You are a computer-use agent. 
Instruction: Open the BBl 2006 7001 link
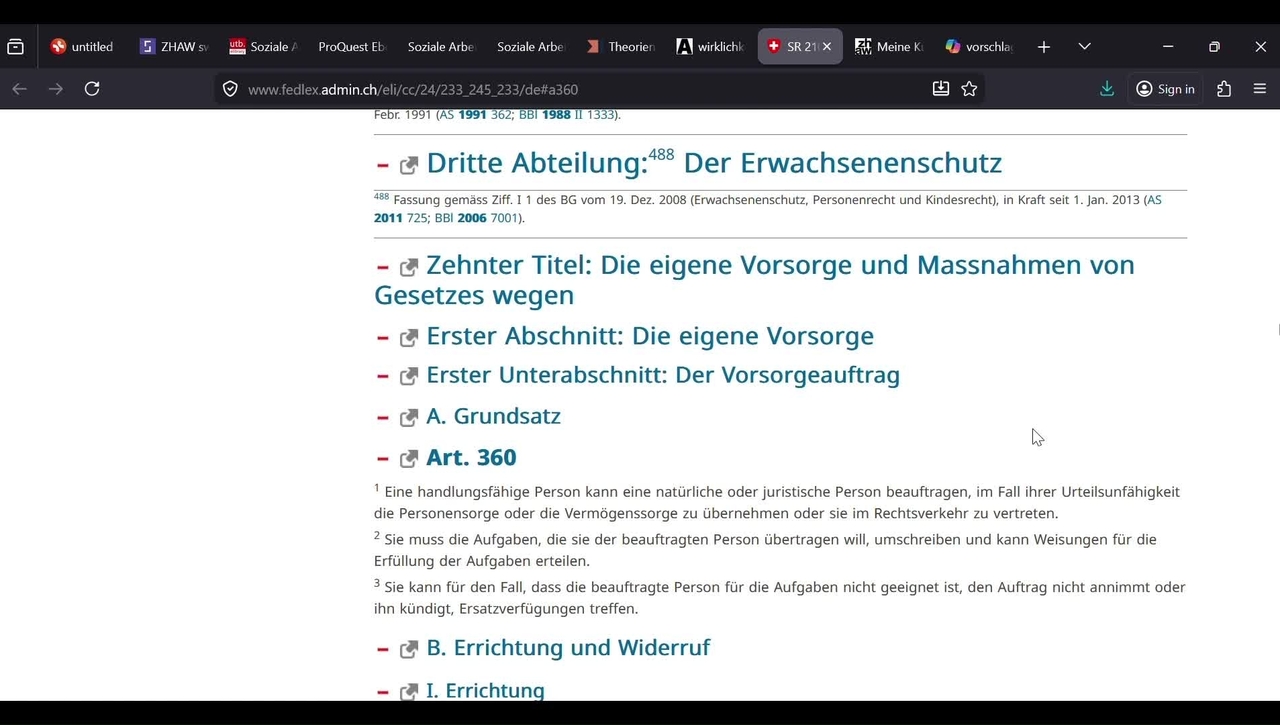coord(478,218)
